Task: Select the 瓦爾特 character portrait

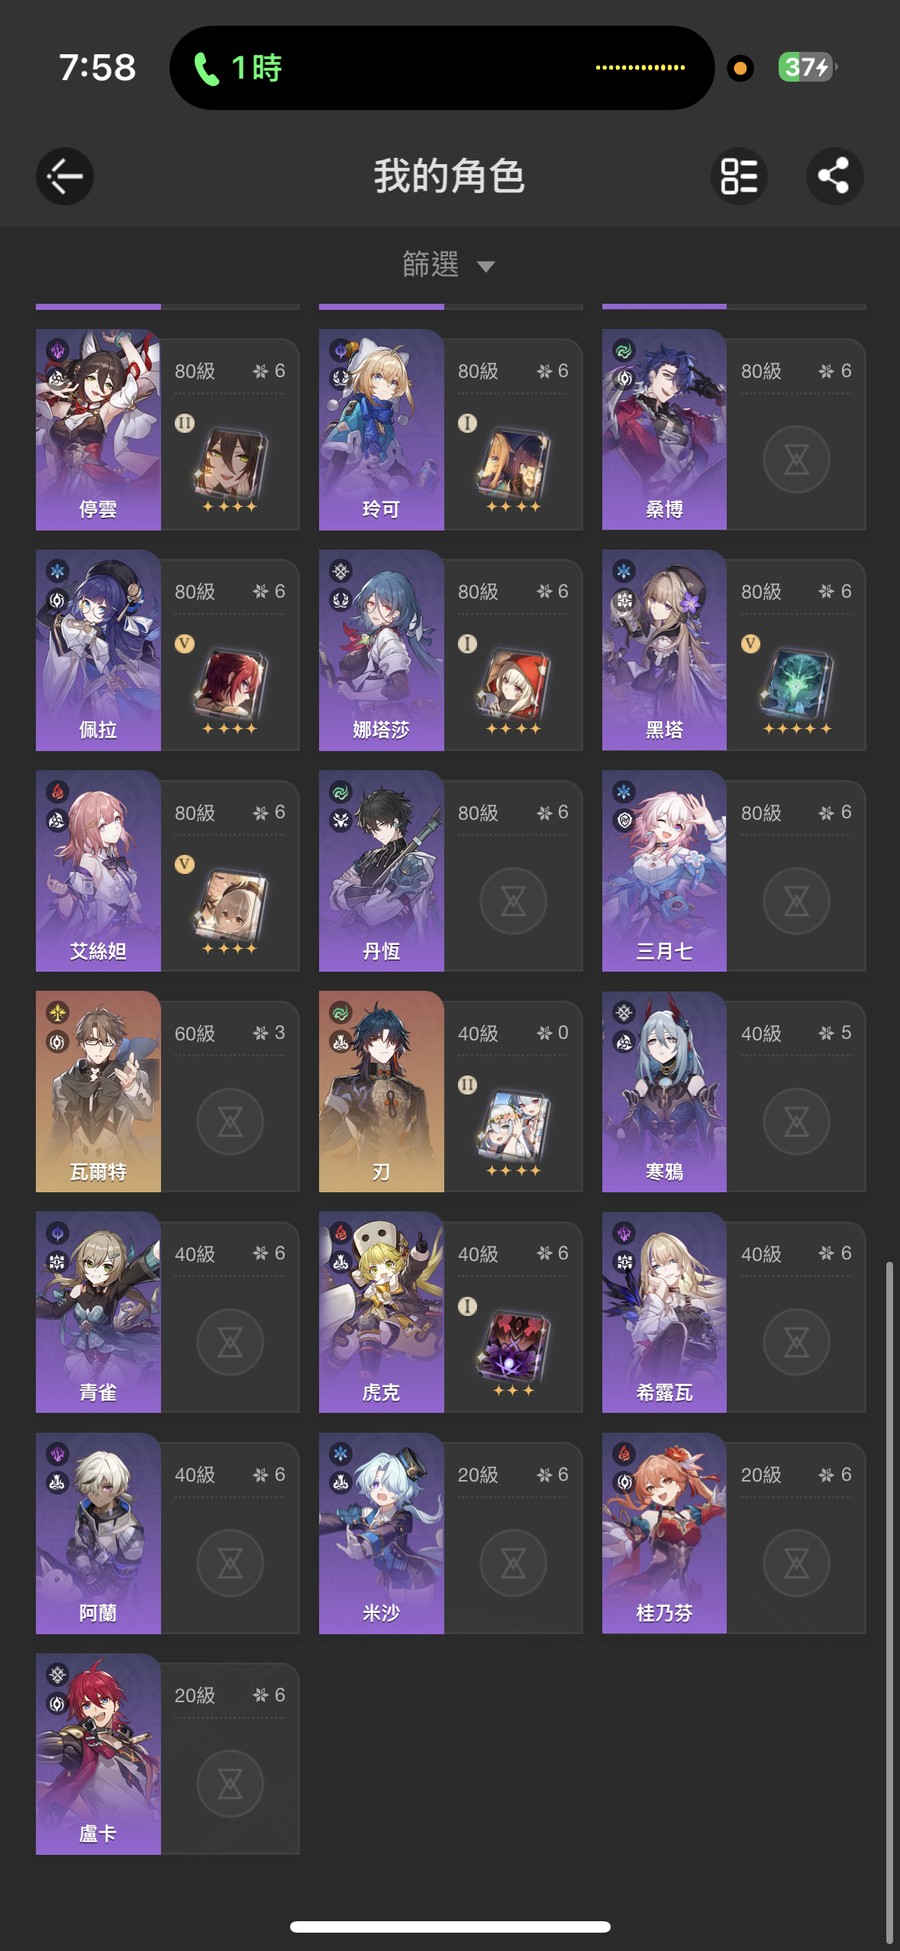Action: click(x=98, y=1091)
